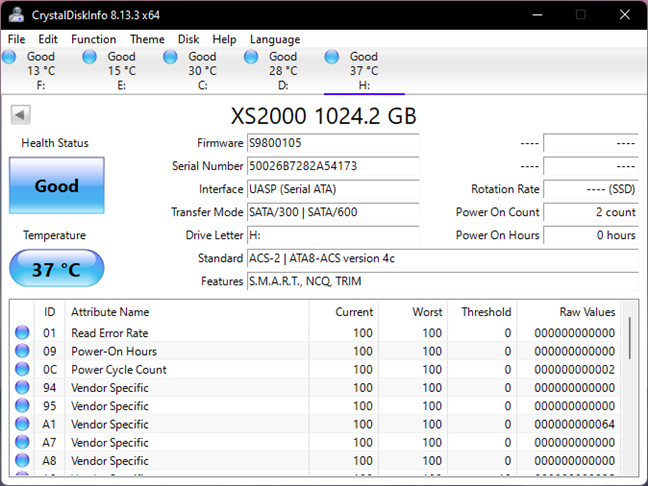The width and height of the screenshot is (648, 486).
Task: Click the Good health status button
Action: tap(57, 185)
